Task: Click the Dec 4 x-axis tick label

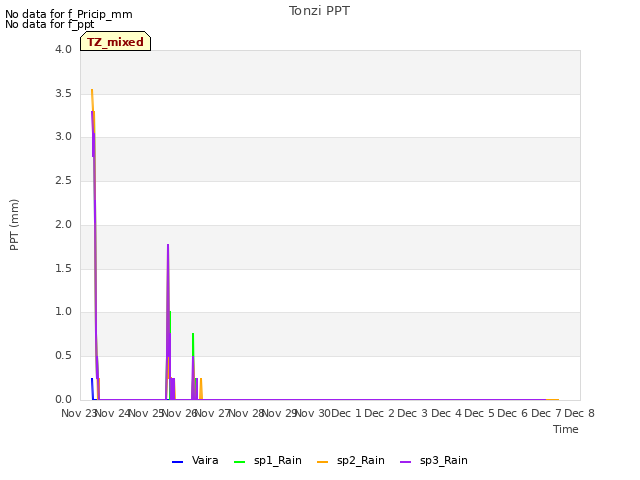Action: point(447,413)
